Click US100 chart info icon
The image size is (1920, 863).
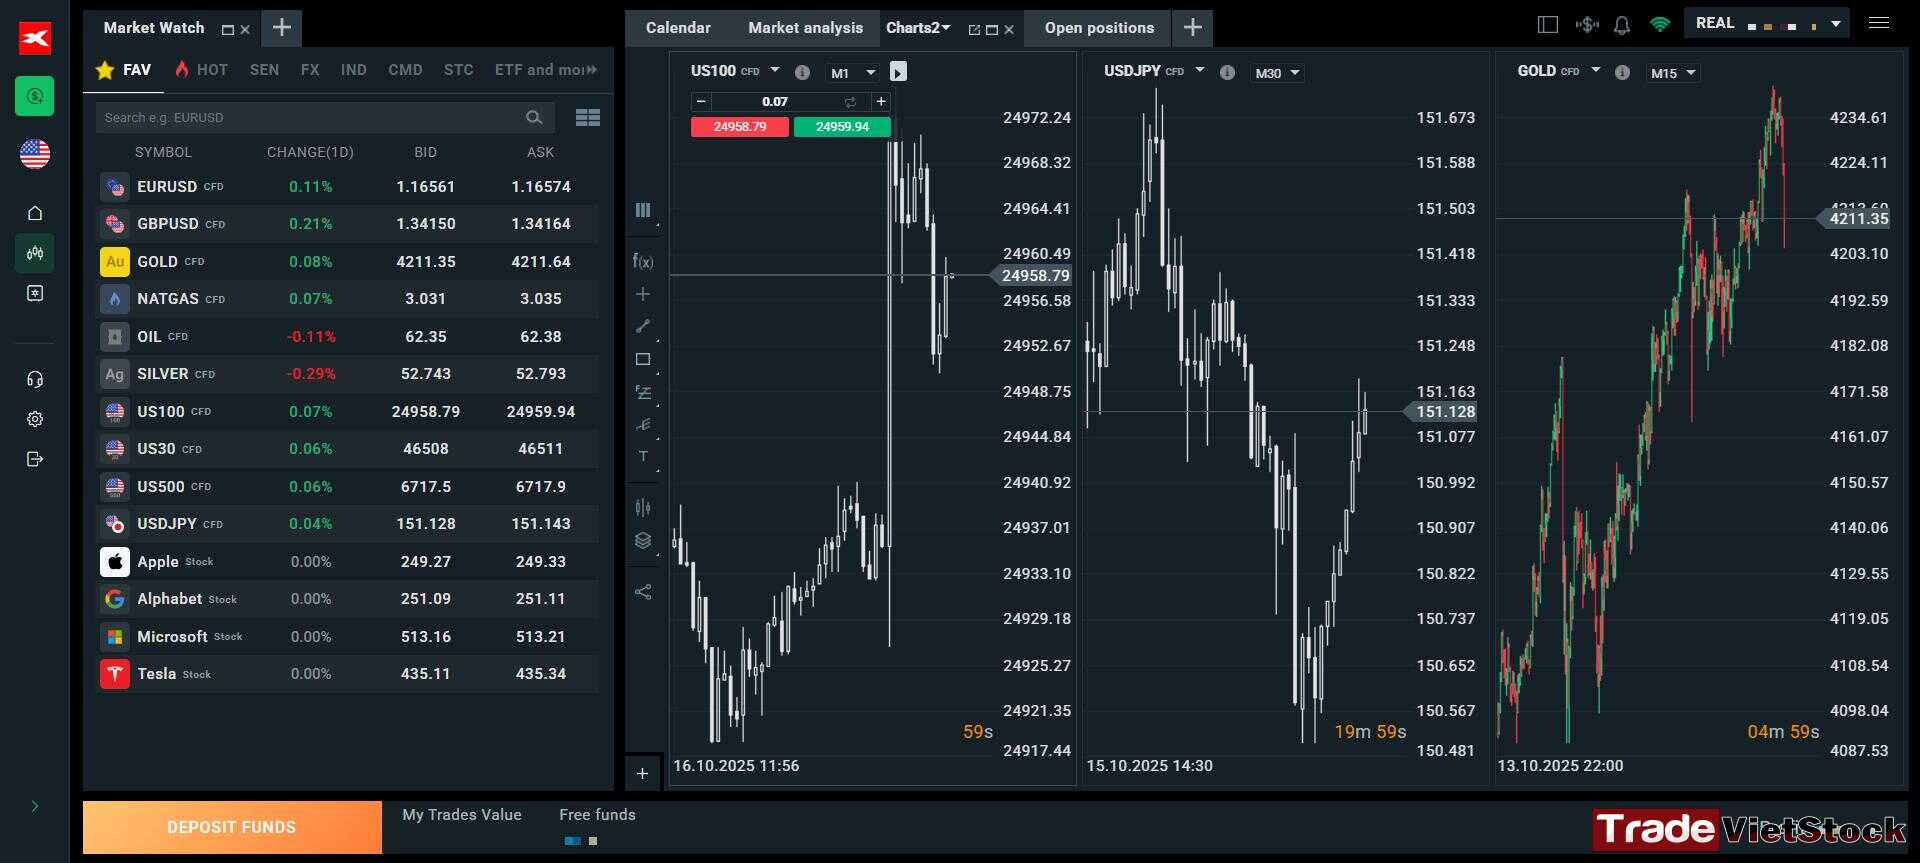point(802,72)
